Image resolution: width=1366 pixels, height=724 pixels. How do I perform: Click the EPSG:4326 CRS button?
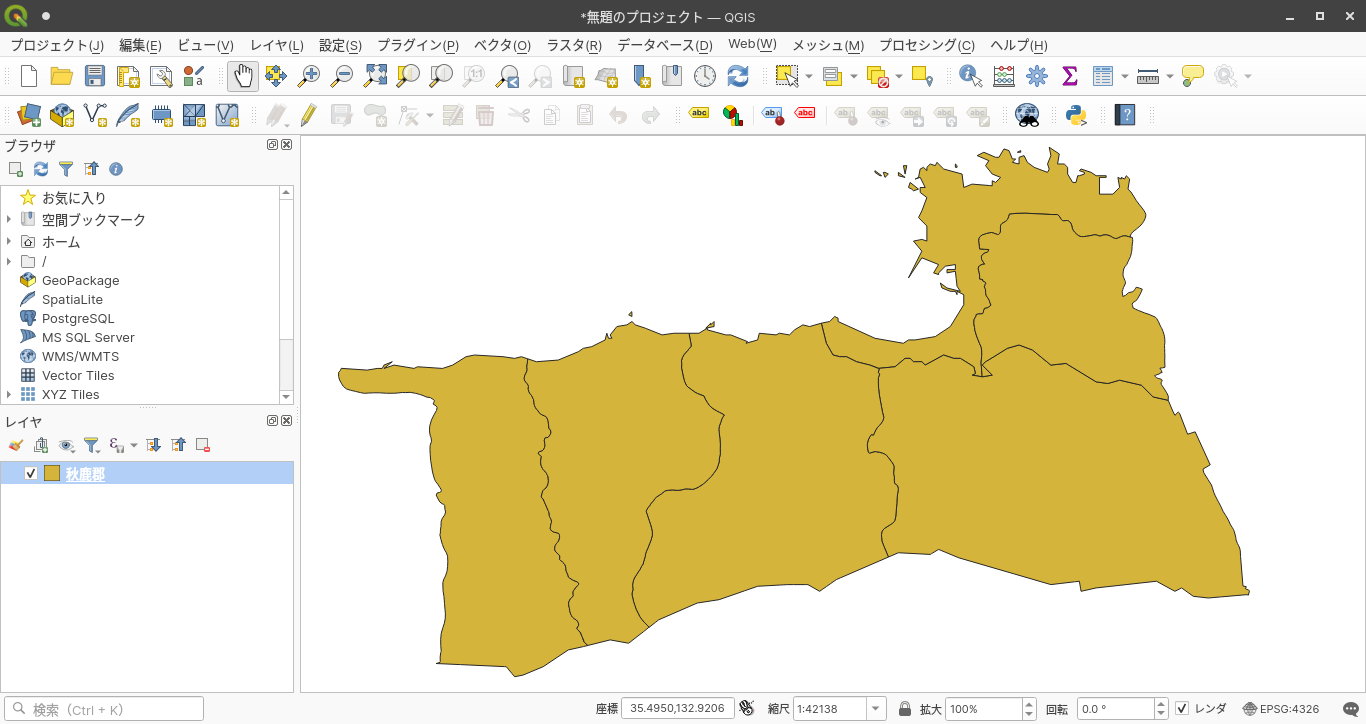(1281, 709)
